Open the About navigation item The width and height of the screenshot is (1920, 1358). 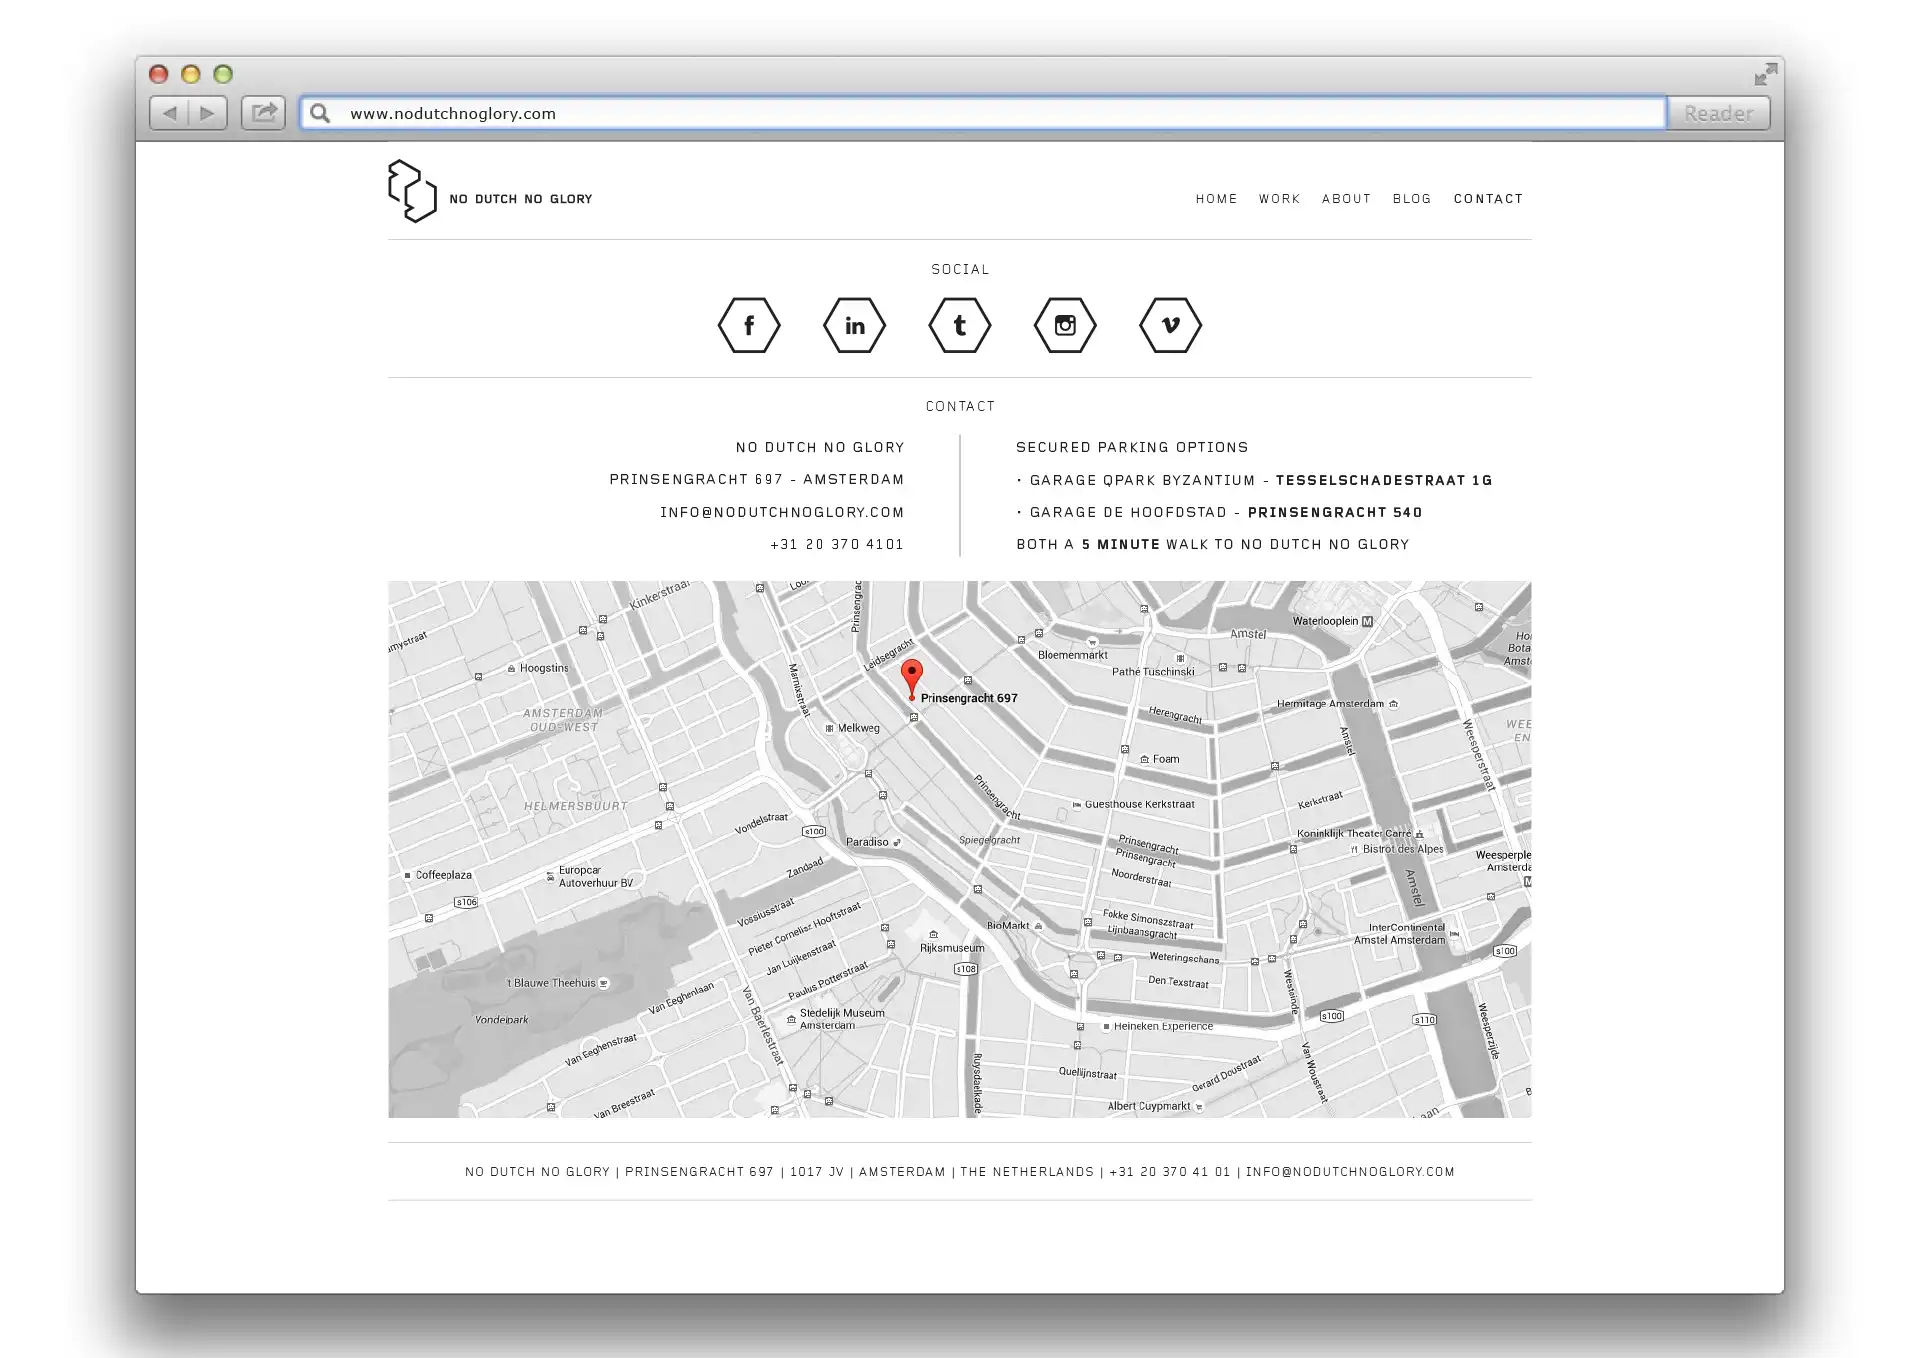[1346, 199]
